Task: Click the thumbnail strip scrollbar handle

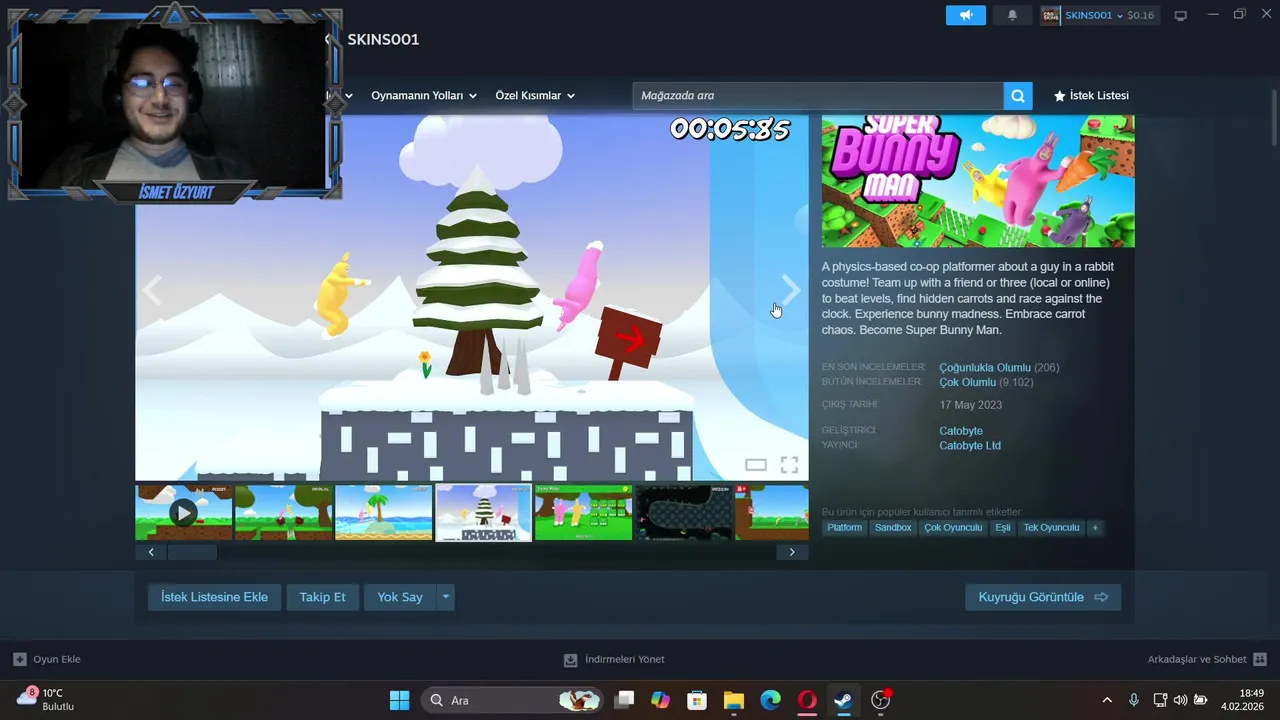Action: pyautogui.click(x=191, y=552)
